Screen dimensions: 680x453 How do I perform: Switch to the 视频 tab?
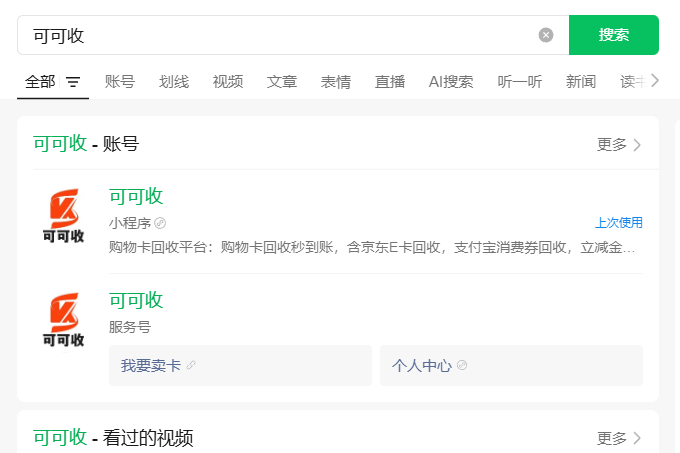228,82
